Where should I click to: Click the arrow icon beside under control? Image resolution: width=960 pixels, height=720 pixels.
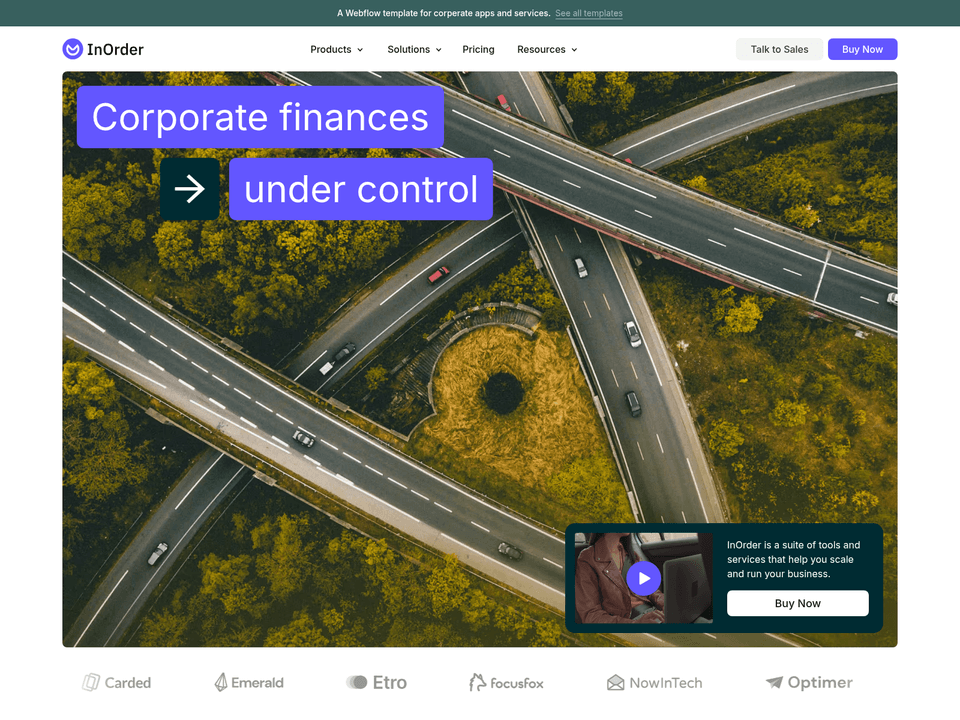pyautogui.click(x=190, y=189)
